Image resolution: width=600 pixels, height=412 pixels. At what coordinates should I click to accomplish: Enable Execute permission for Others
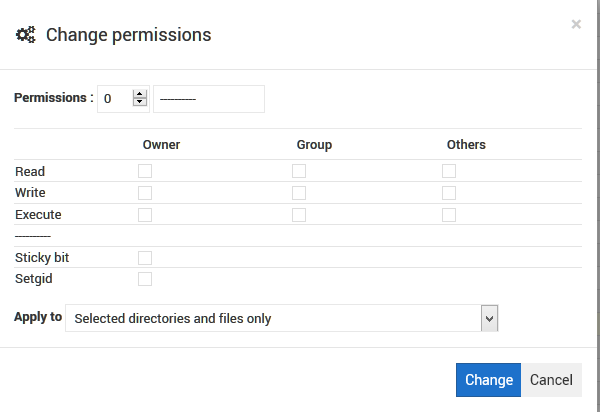[449, 215]
